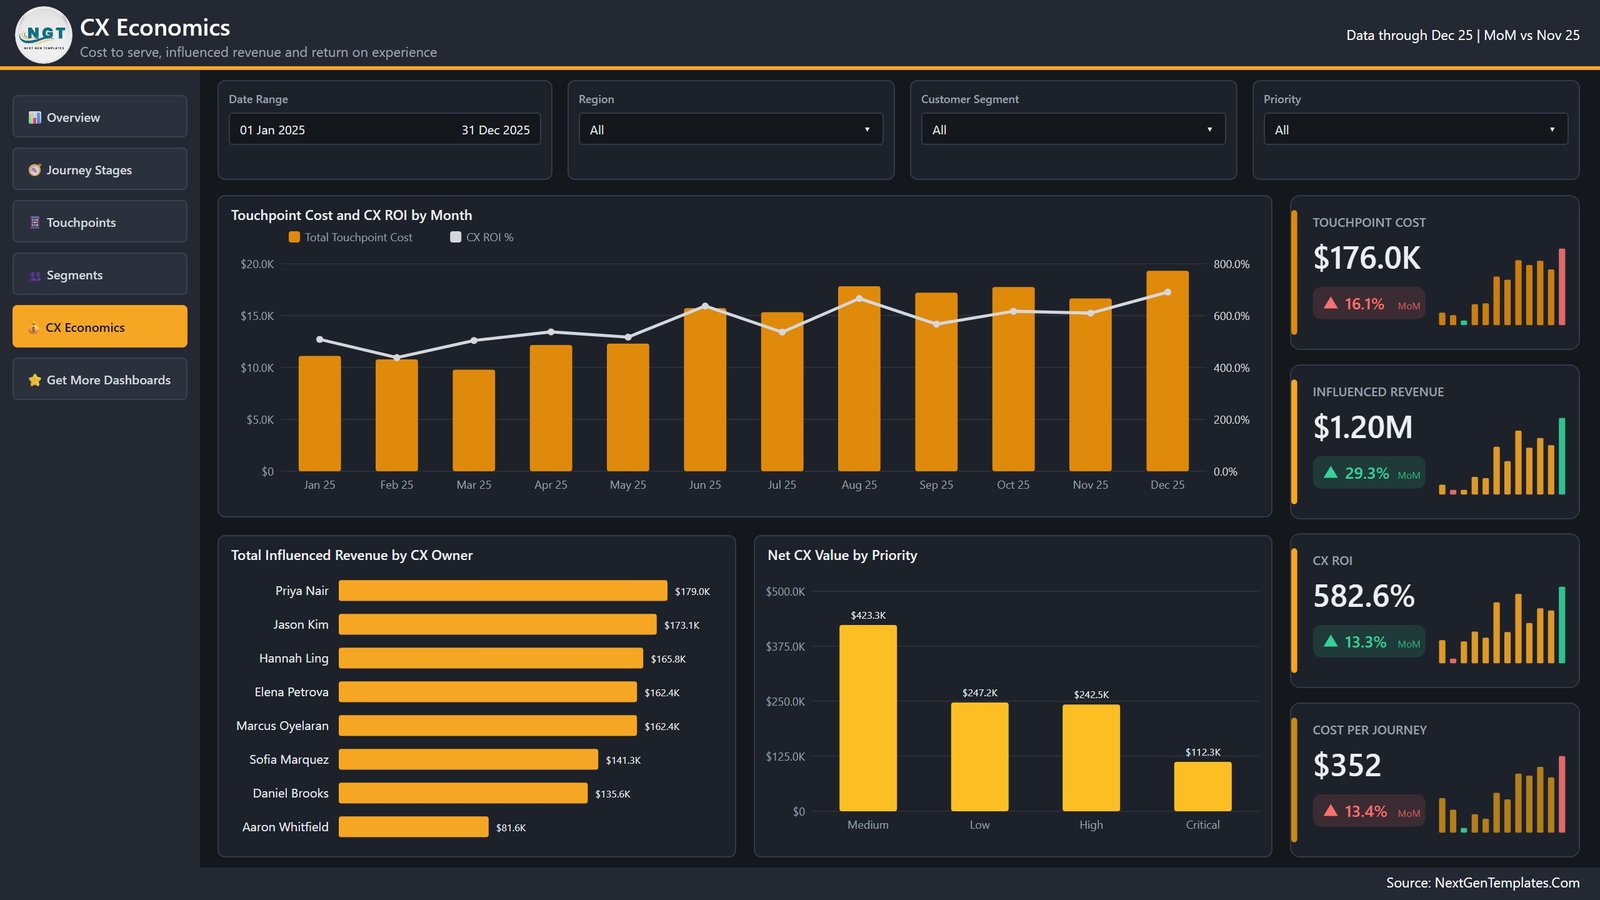Switch to the CX Economics tab
Screen dimensions: 1600x900
[x=100, y=327]
